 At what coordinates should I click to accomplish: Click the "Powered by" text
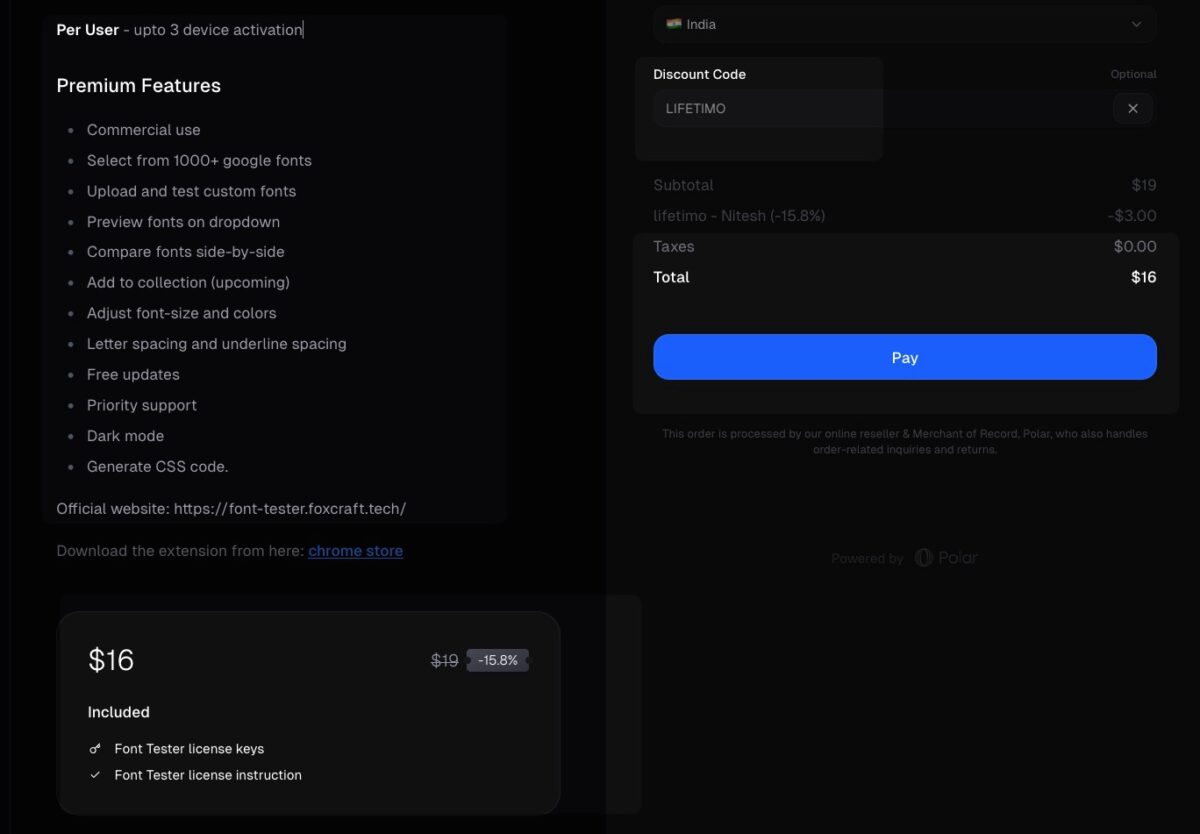pos(867,559)
